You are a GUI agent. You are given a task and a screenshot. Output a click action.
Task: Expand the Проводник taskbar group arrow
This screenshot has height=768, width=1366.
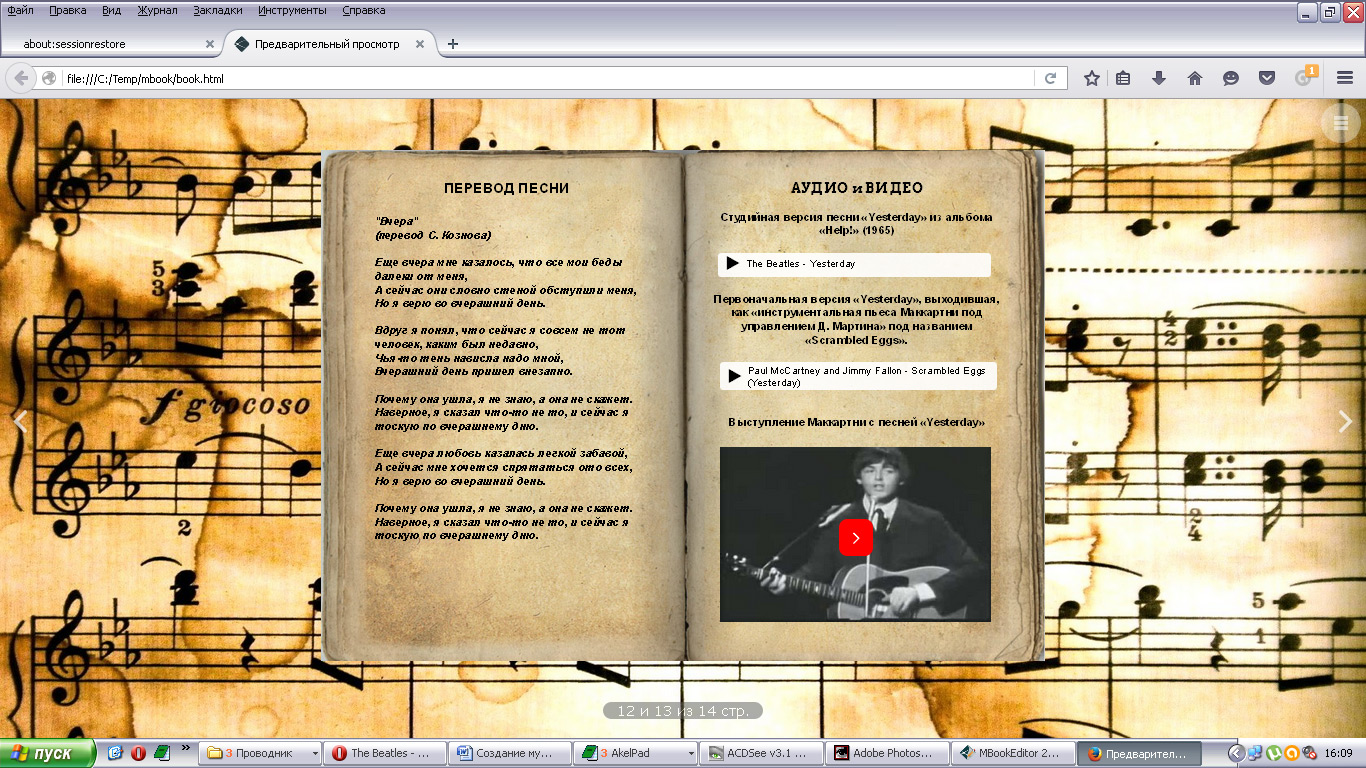point(315,753)
